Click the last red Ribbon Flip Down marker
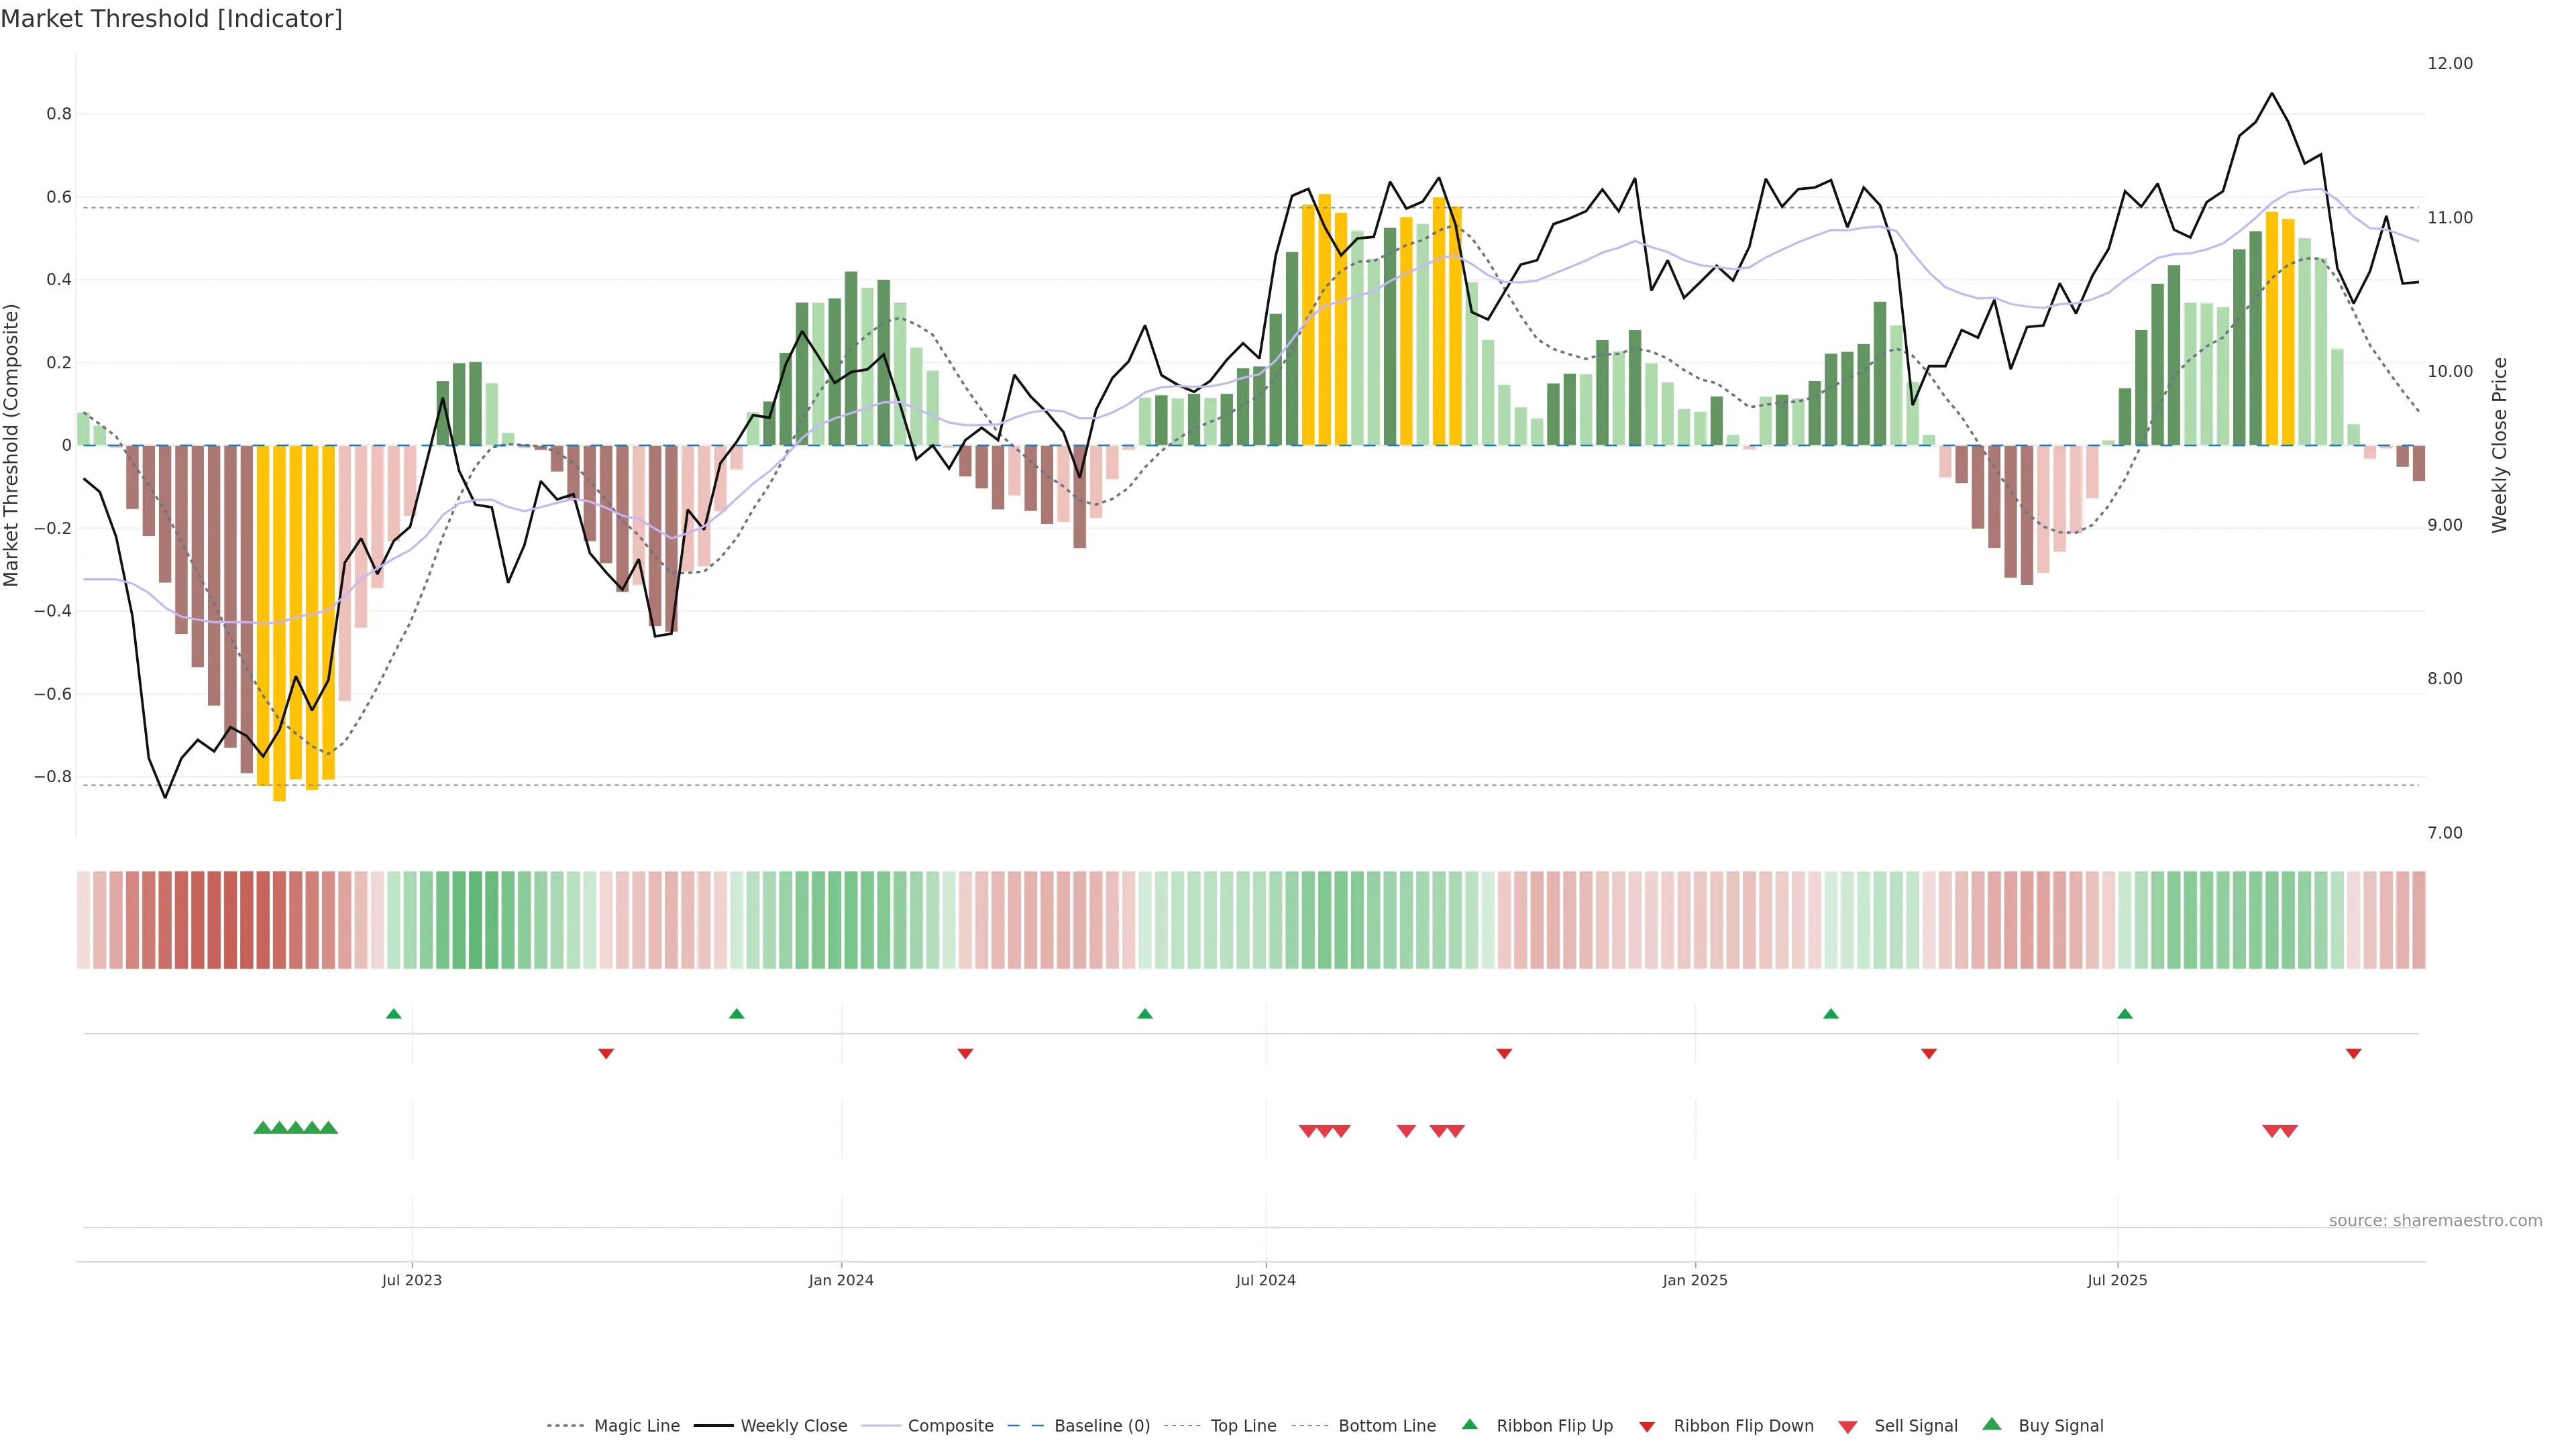Viewport: 2576px width, 1449px height. pyautogui.click(x=2353, y=1054)
